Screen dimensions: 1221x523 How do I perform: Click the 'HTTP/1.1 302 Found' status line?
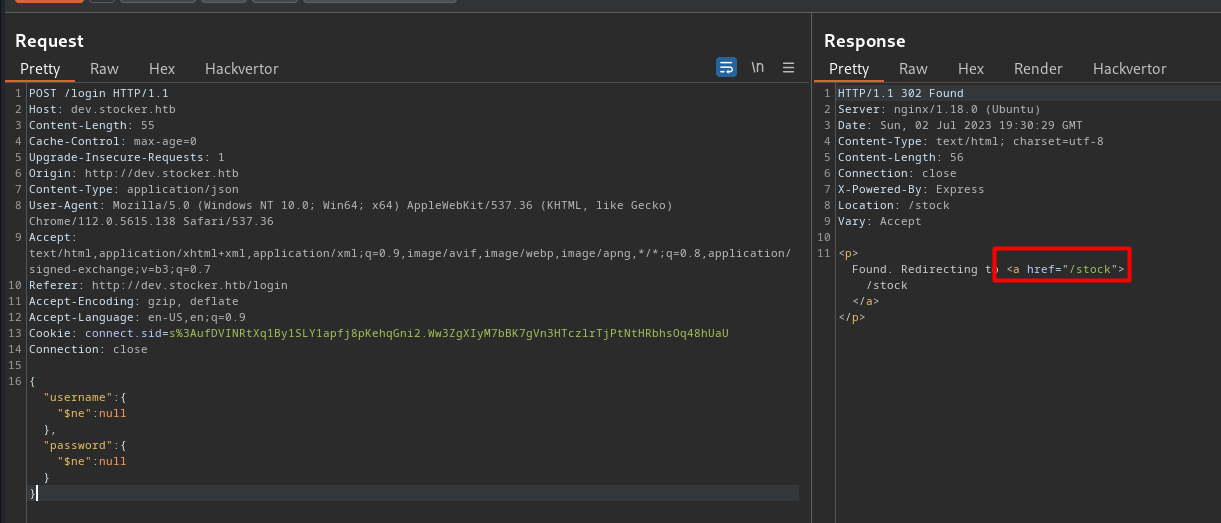[901, 93]
